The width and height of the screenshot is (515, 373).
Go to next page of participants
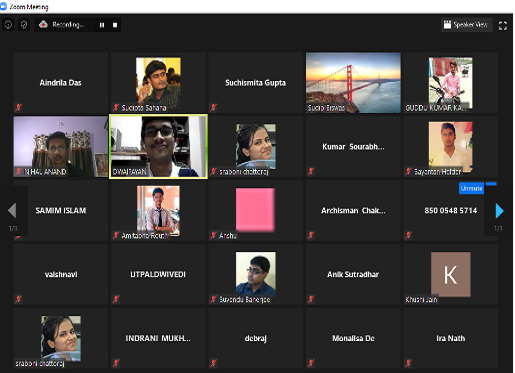(499, 211)
